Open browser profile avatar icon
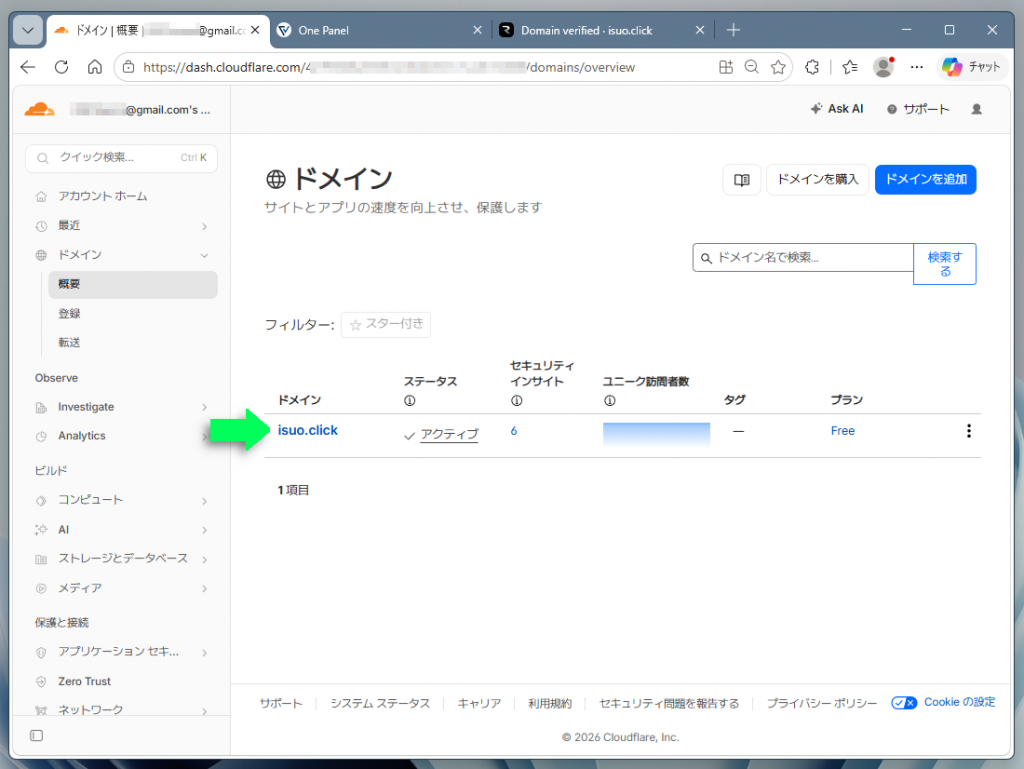 [x=884, y=67]
